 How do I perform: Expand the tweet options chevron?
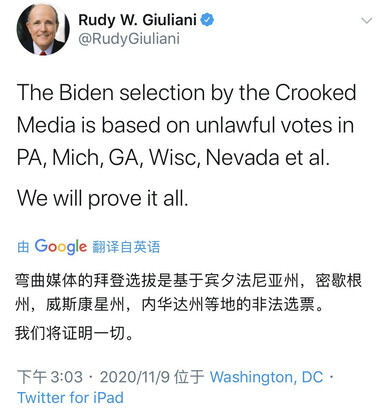tap(367, 21)
